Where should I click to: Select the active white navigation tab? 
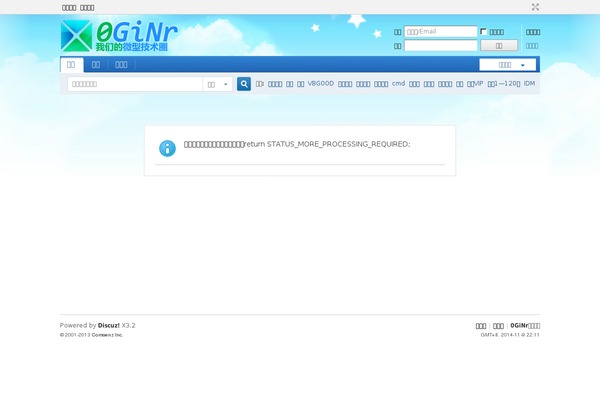coord(71,65)
